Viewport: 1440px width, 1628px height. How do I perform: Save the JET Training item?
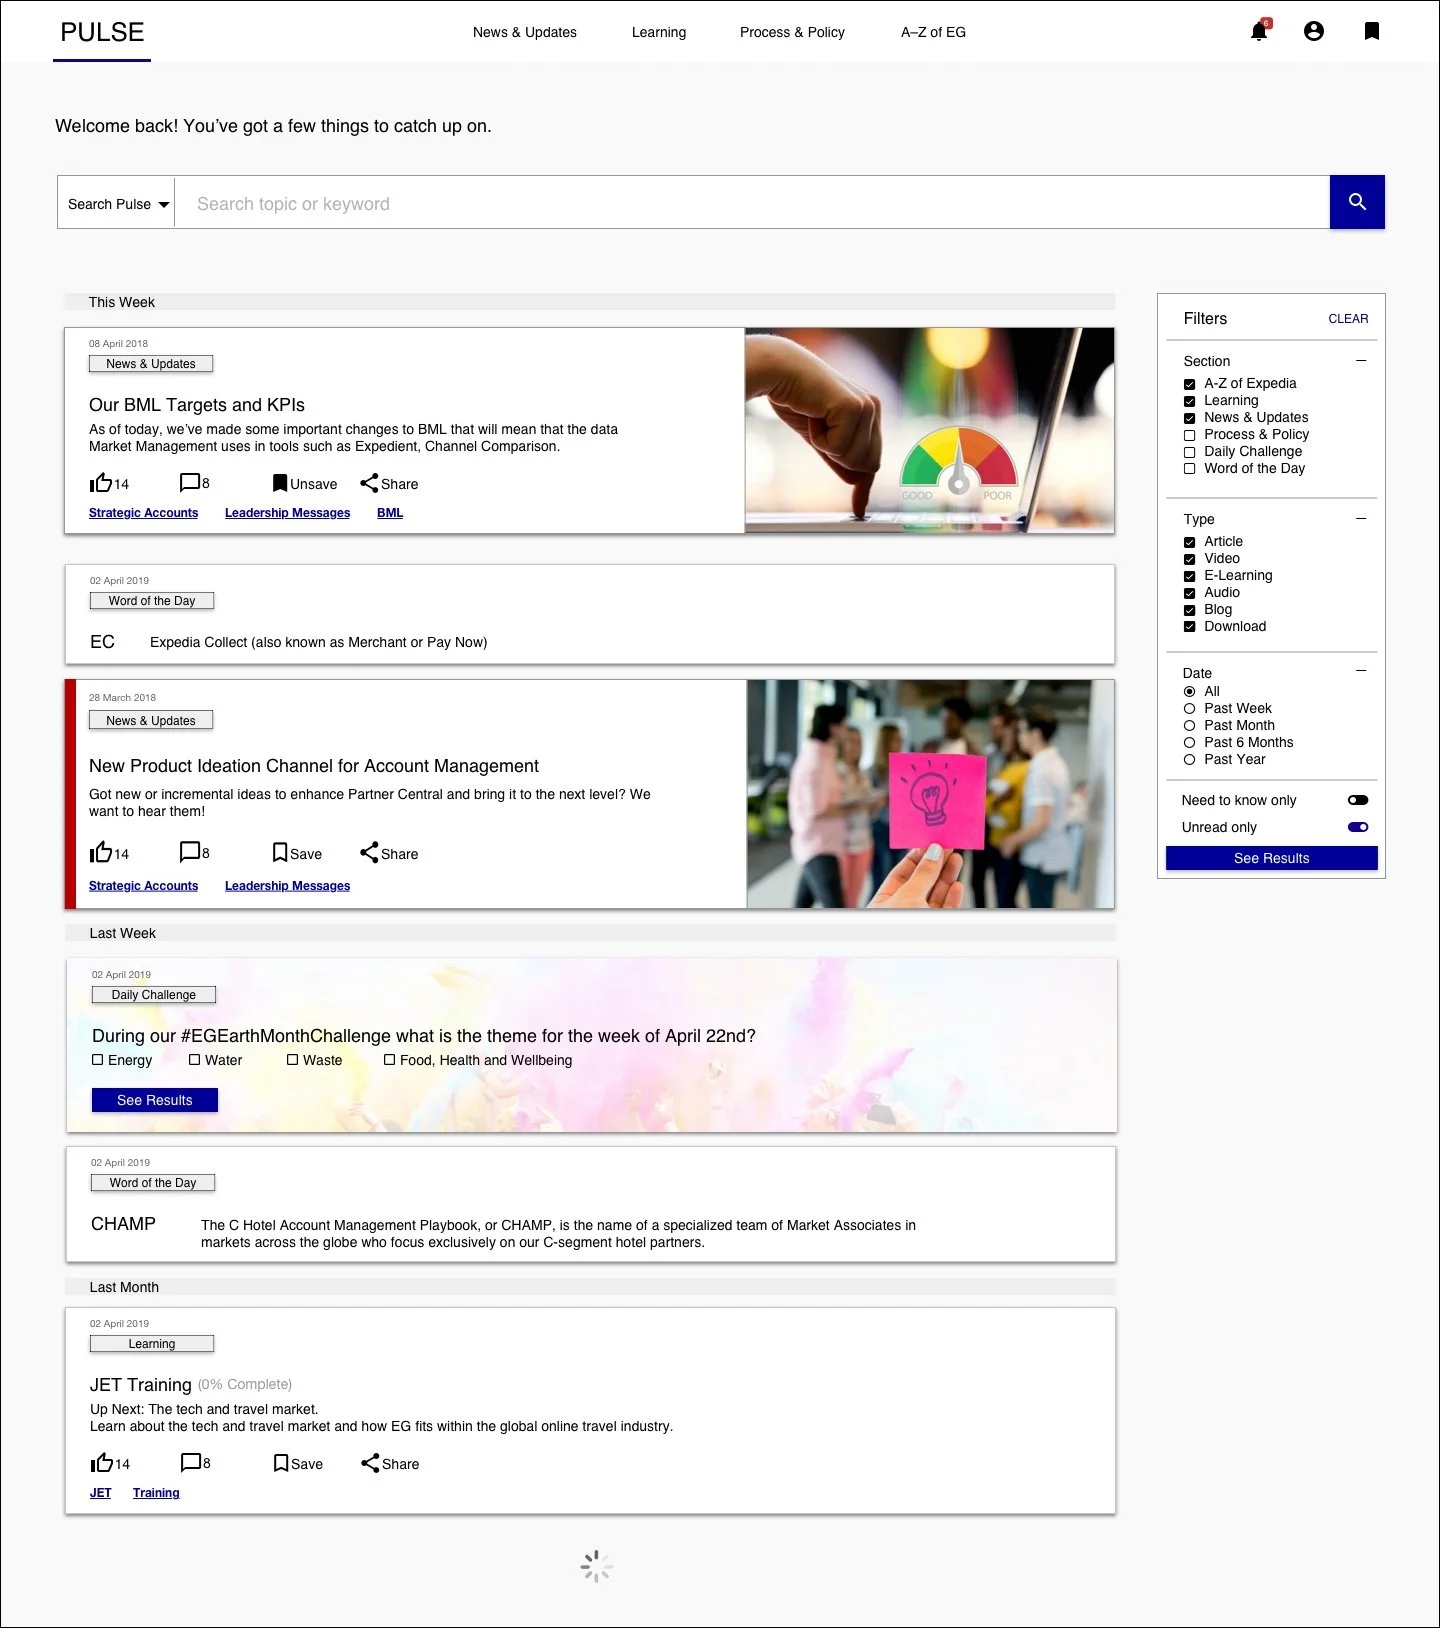(x=298, y=1463)
